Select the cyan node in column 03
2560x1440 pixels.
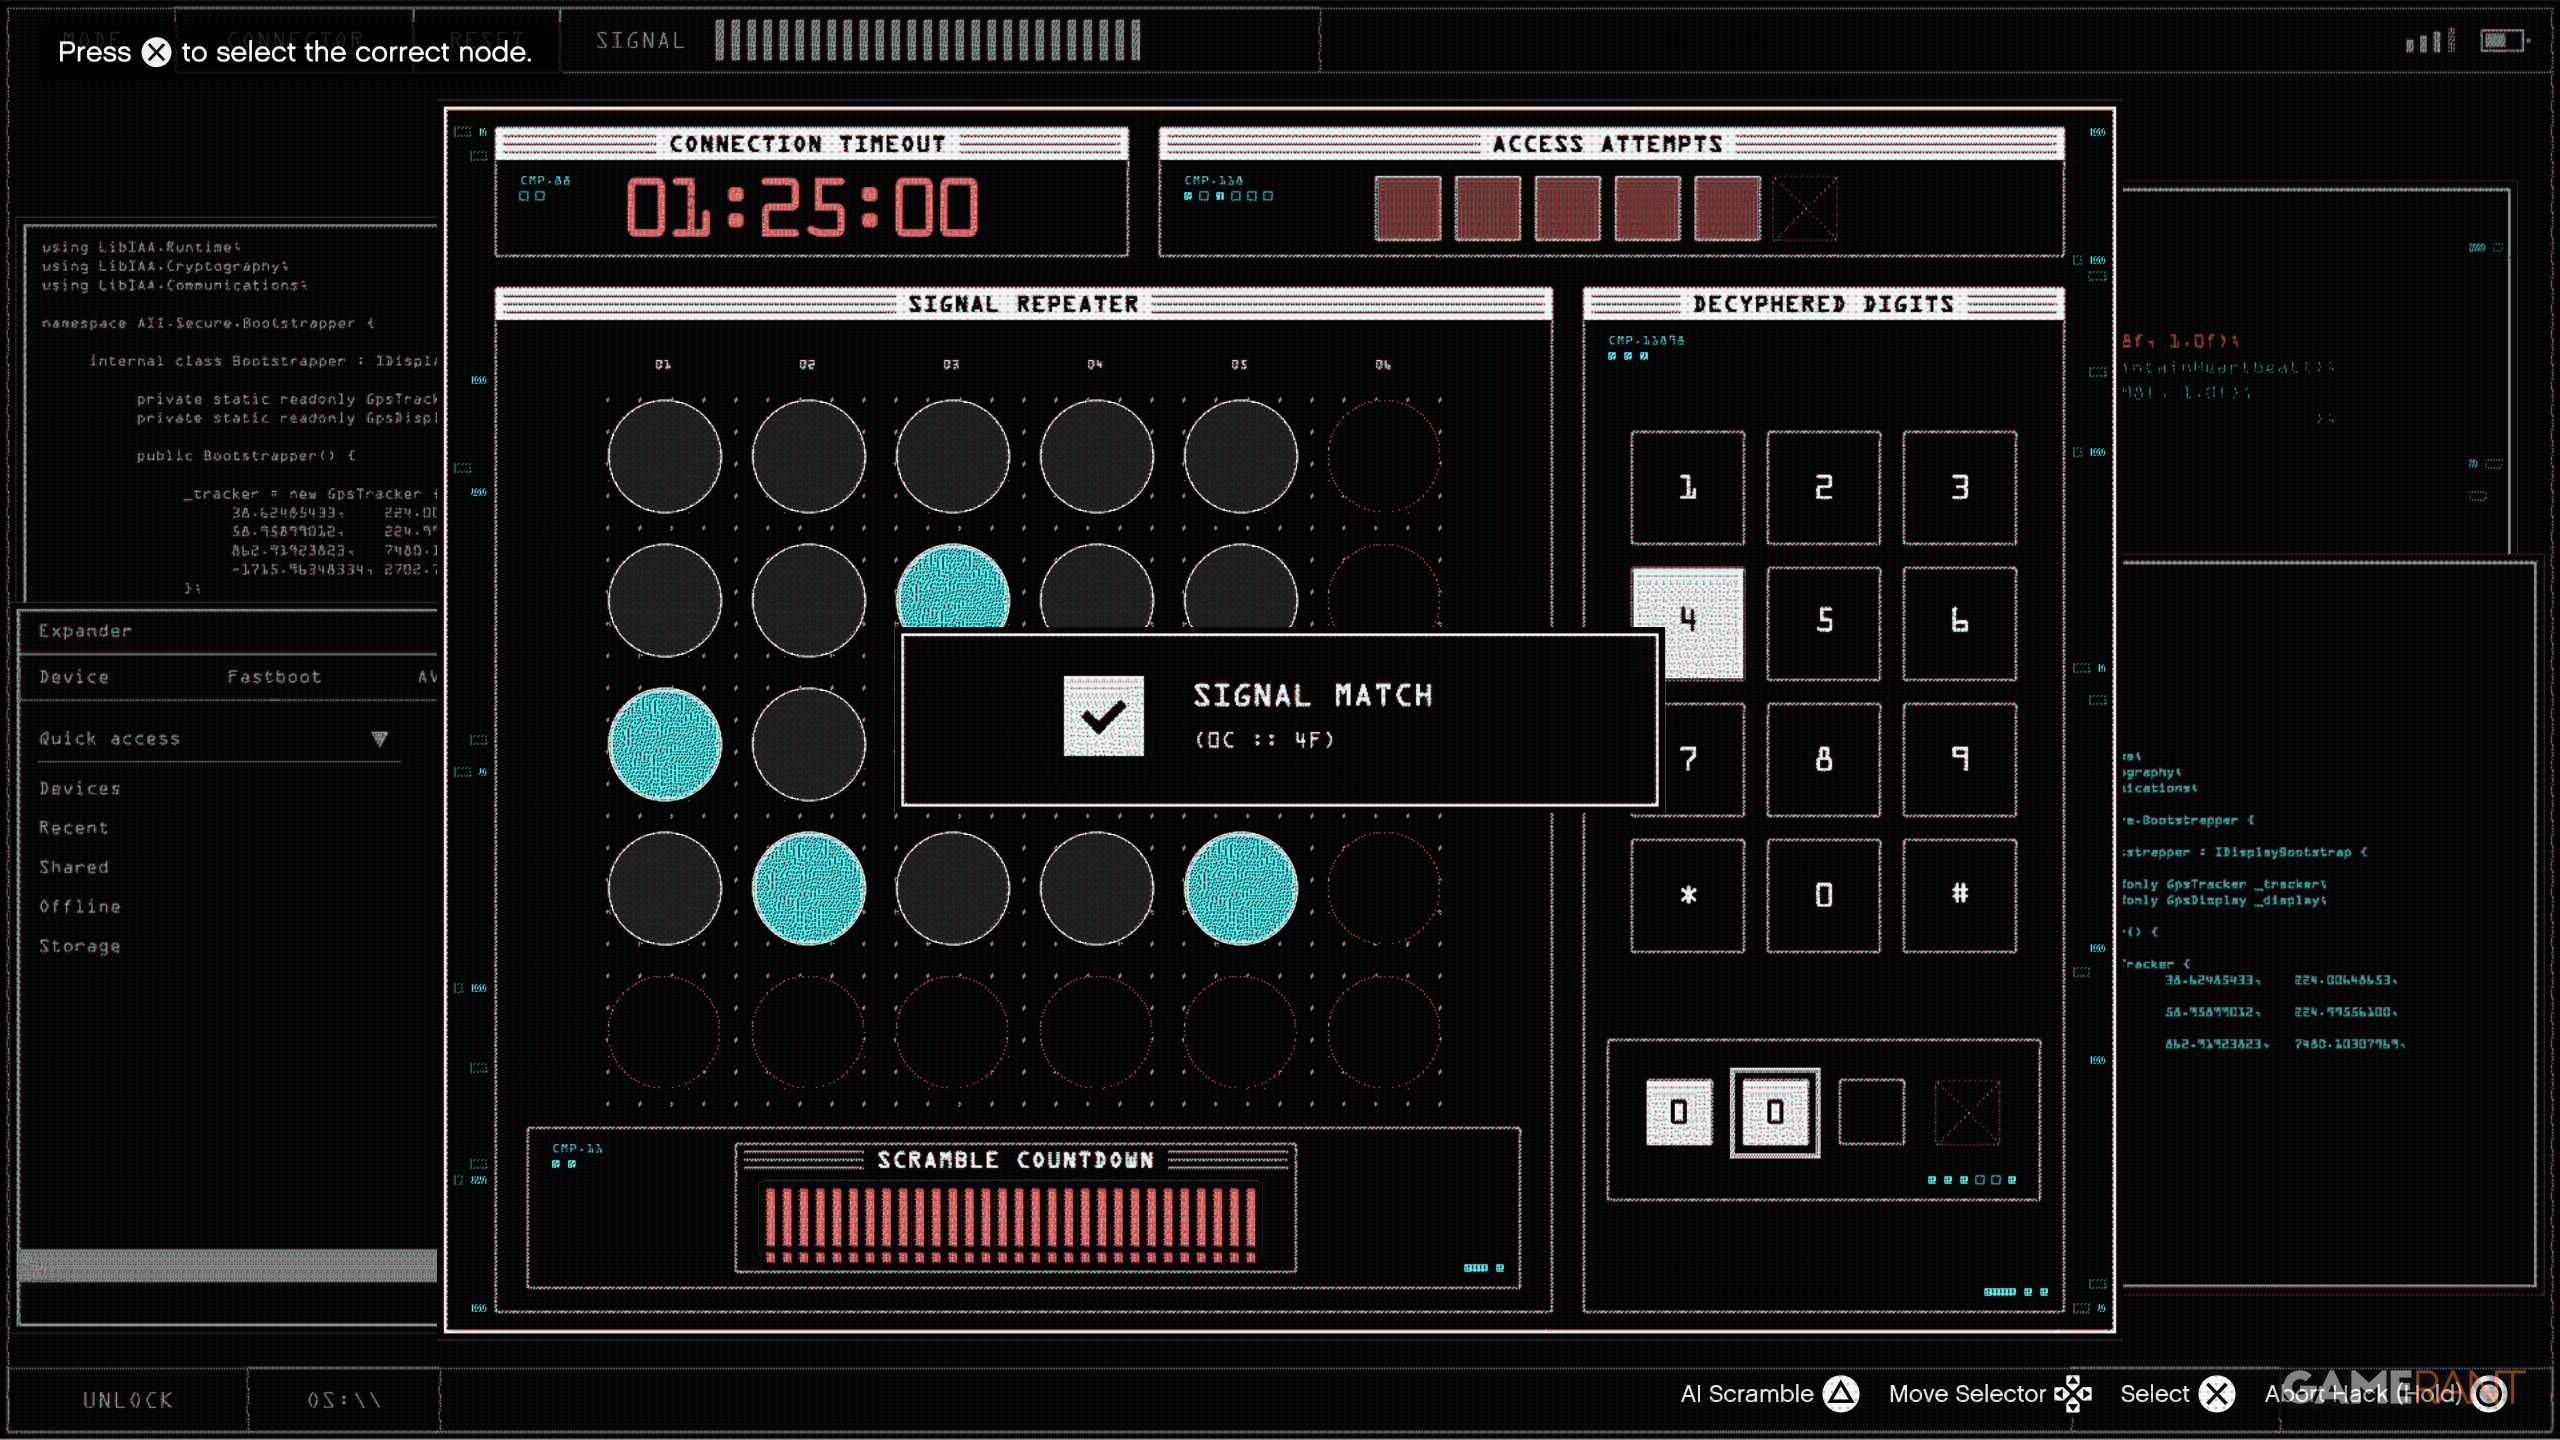click(x=952, y=590)
